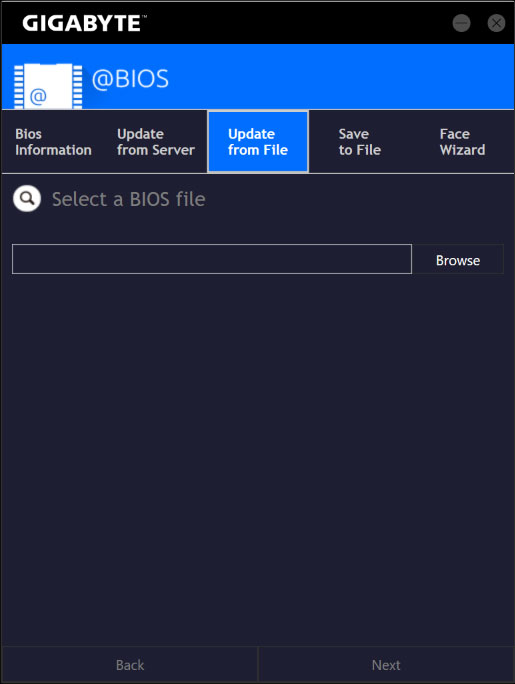515x684 pixels.
Task: Click the blue @BIOS header banner
Action: [x=258, y=77]
